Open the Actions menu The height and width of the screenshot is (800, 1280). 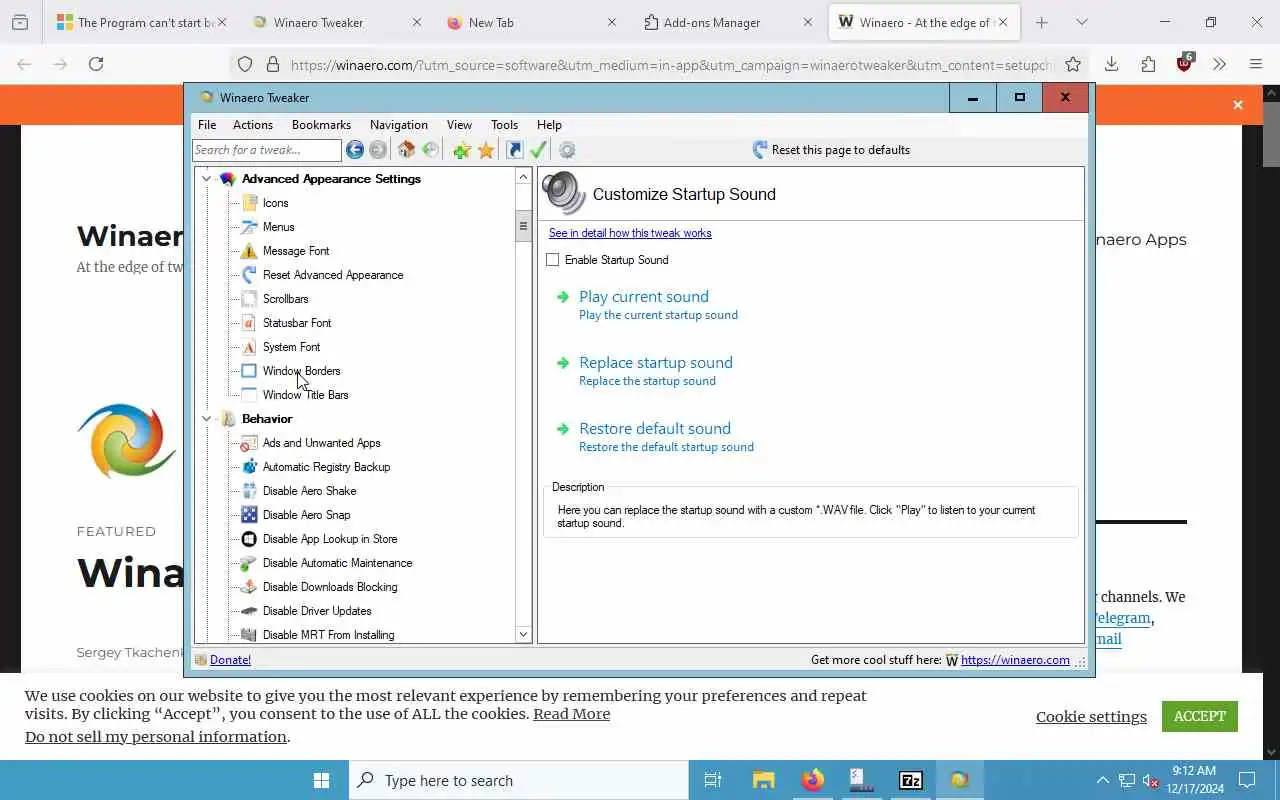(253, 125)
